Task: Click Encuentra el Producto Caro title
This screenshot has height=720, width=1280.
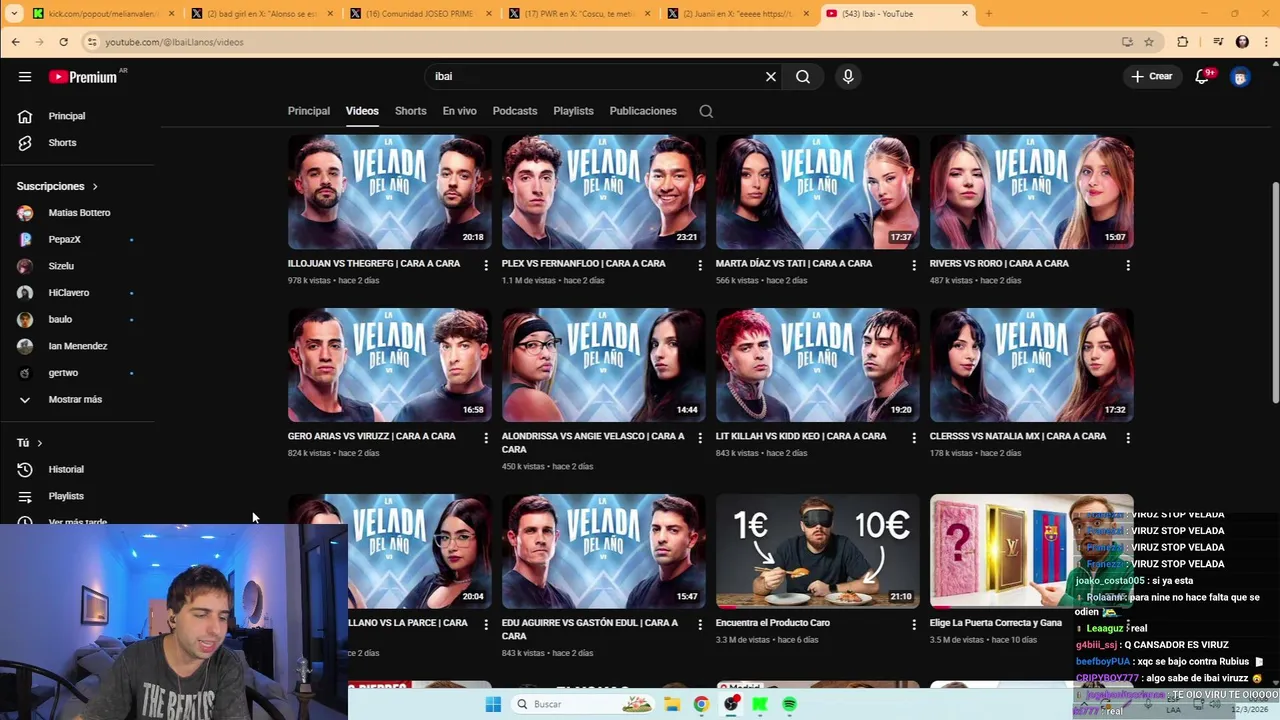Action: 773,623
